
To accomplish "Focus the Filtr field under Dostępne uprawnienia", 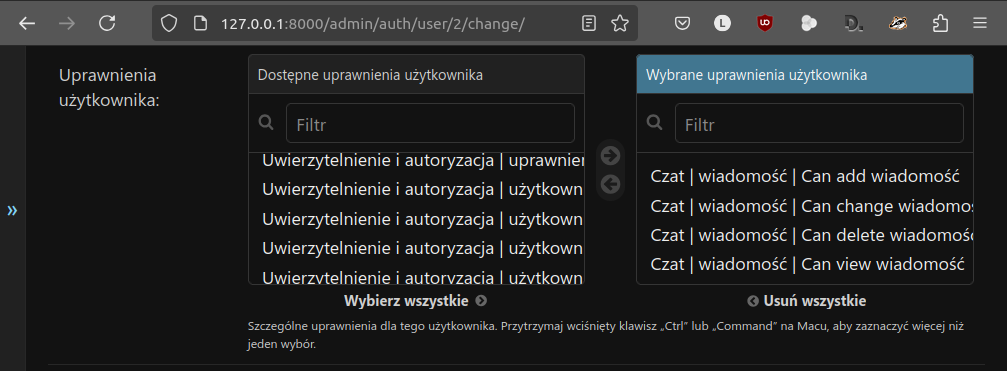I will click(430, 123).
